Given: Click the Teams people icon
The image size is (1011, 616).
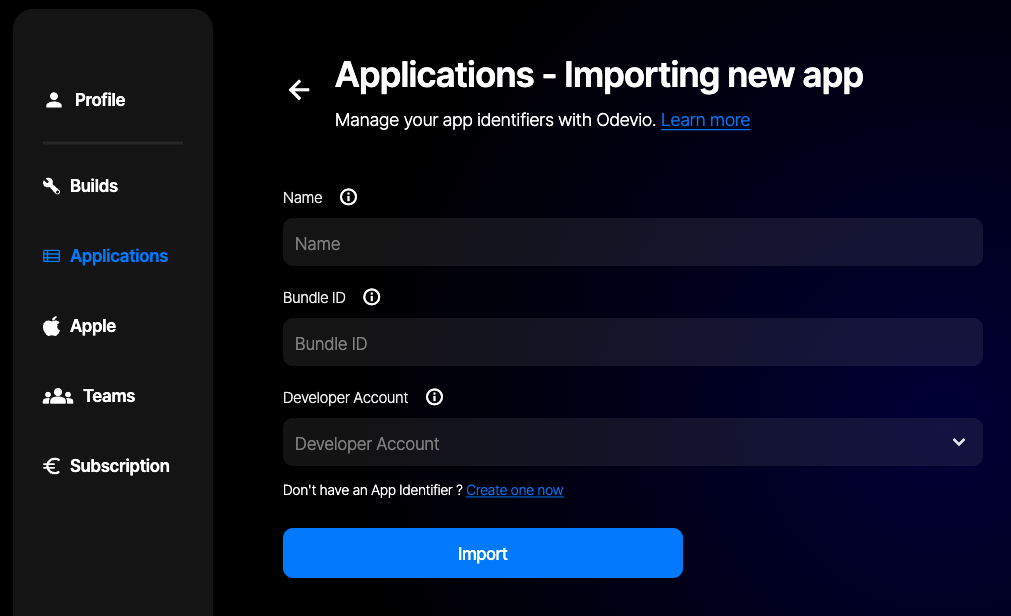Looking at the screenshot, I should tap(58, 396).
